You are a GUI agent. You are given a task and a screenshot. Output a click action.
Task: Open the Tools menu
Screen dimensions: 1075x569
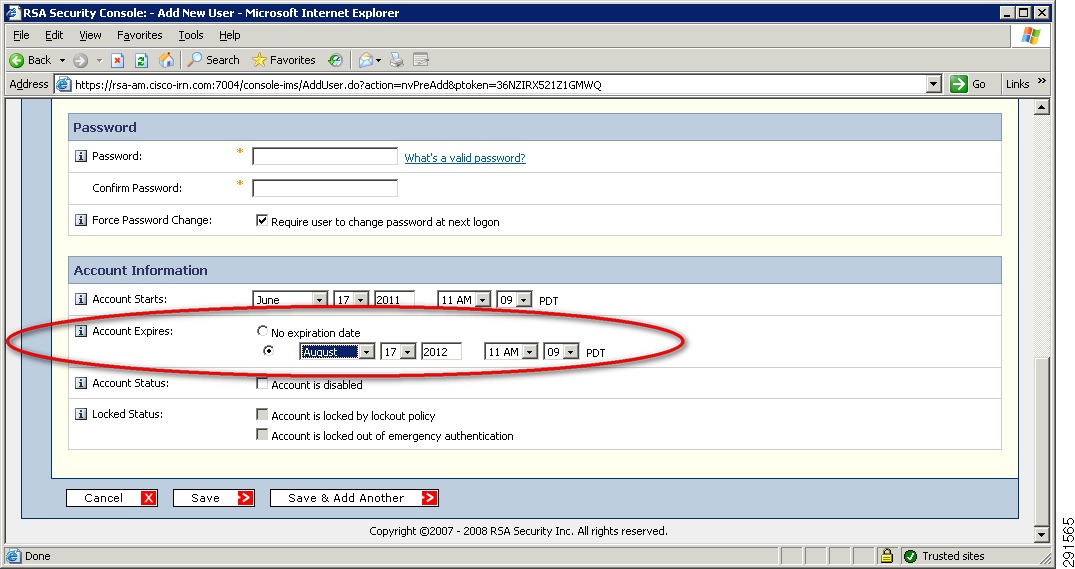coord(191,35)
